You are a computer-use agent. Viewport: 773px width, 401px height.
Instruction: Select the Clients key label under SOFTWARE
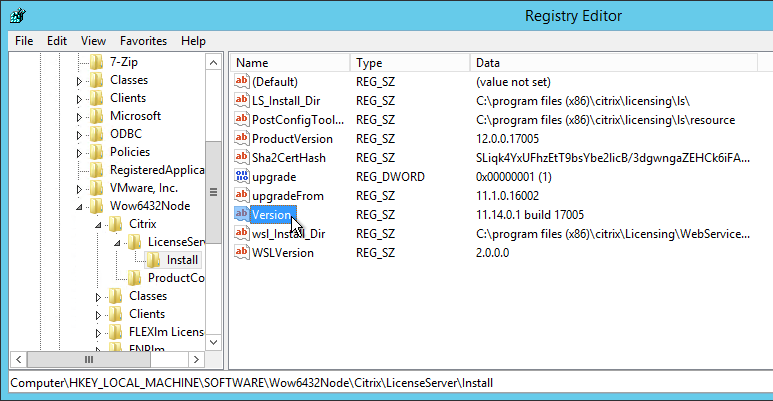point(128,98)
